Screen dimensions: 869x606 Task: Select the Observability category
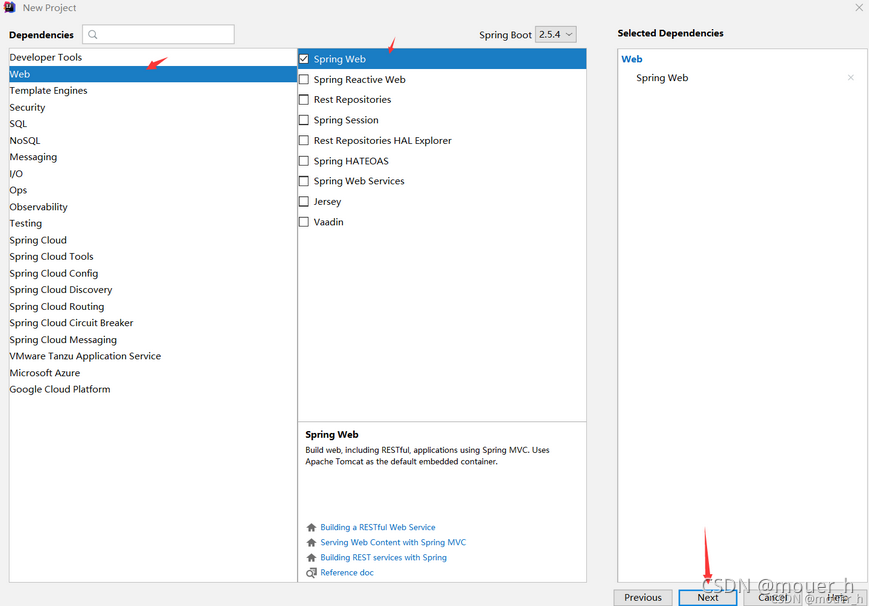pos(153,207)
